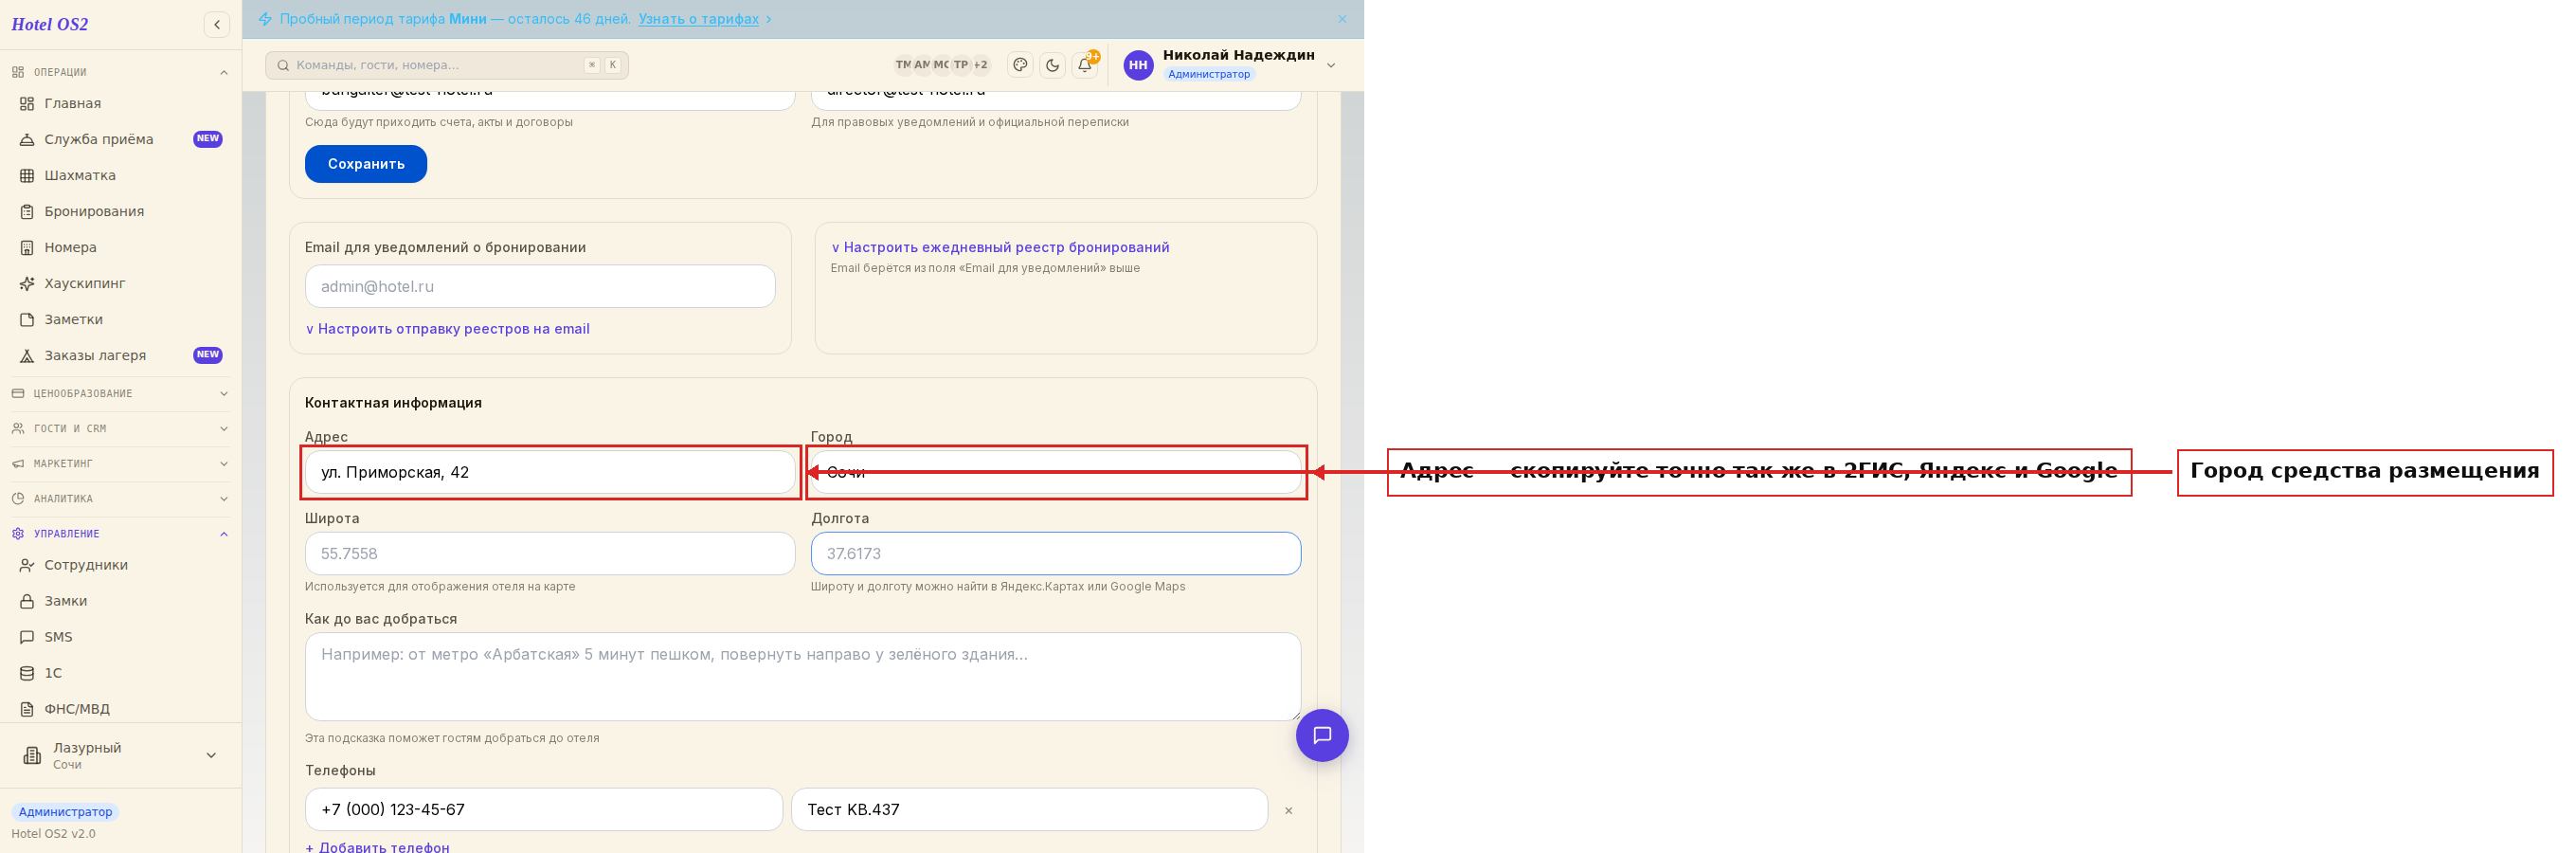
Task: Open user menu for Николай Надеждин
Action: point(1230,65)
